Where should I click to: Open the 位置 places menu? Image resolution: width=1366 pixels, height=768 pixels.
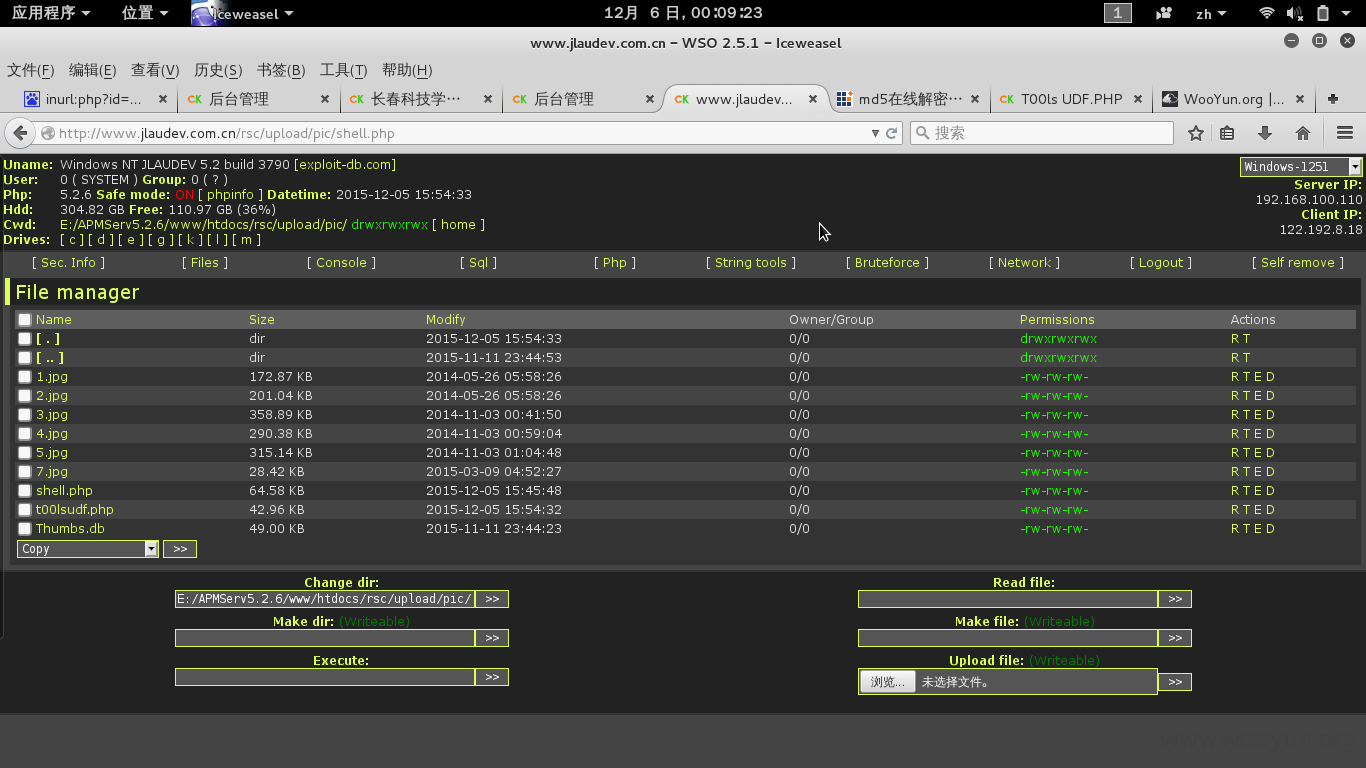point(145,13)
